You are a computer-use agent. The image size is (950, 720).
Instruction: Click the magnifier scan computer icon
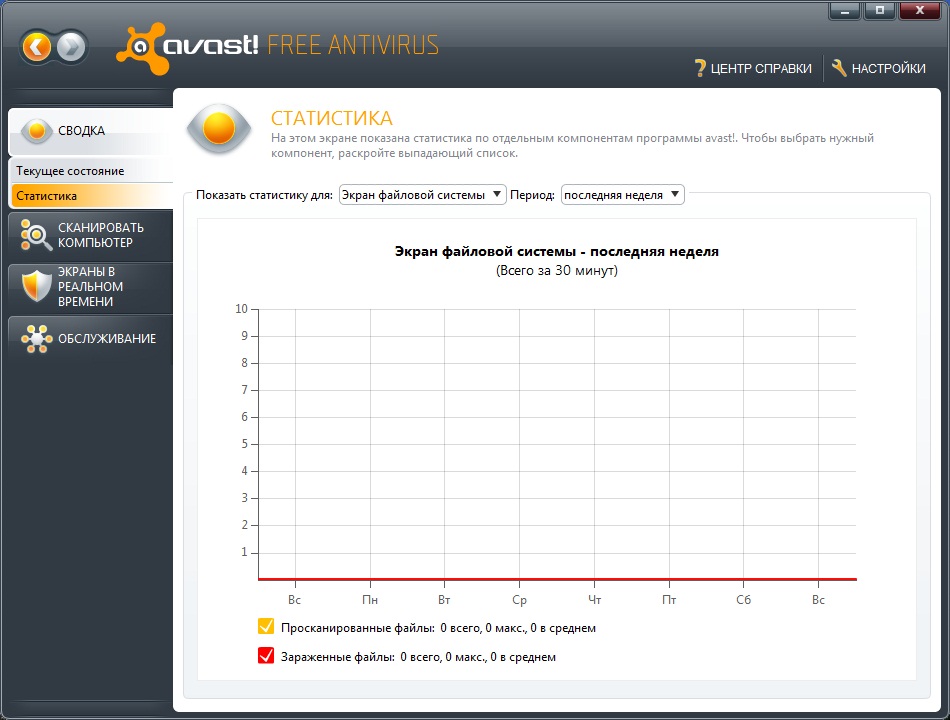36,235
